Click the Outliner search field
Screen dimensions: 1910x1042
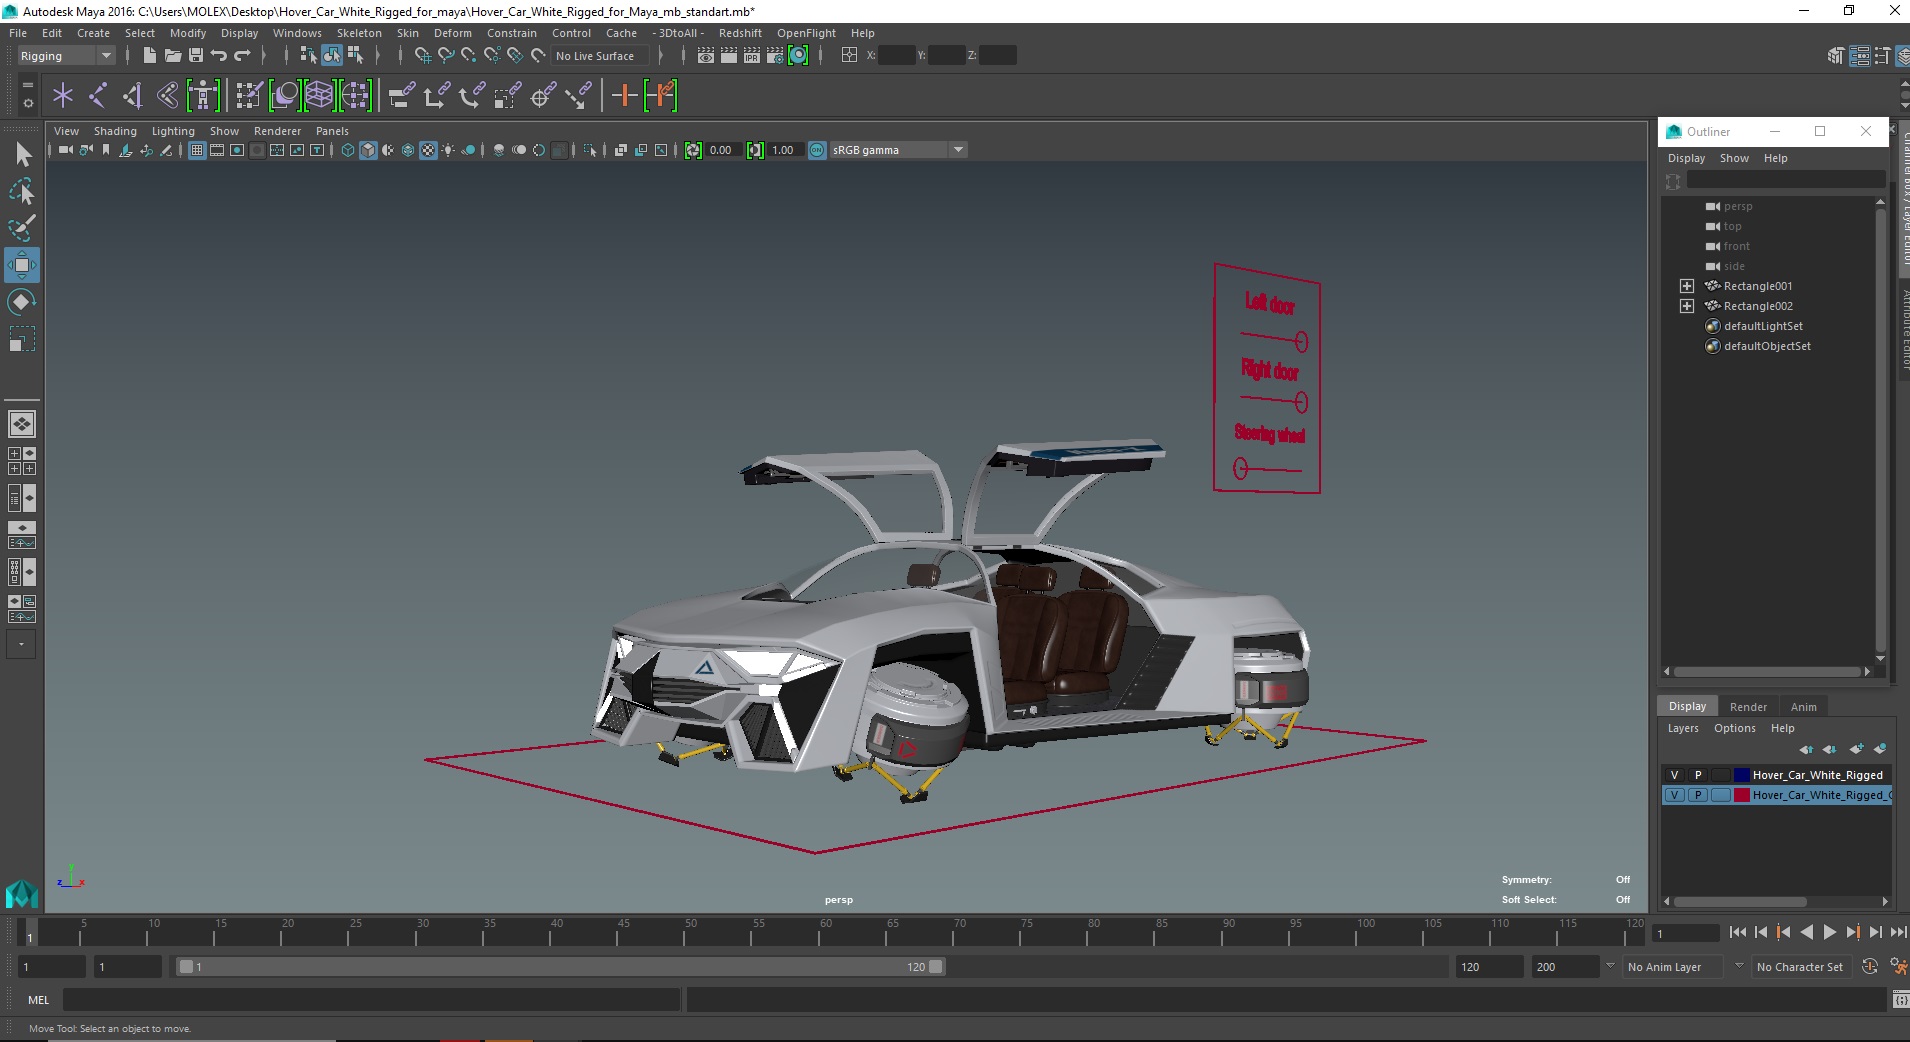(x=1785, y=180)
